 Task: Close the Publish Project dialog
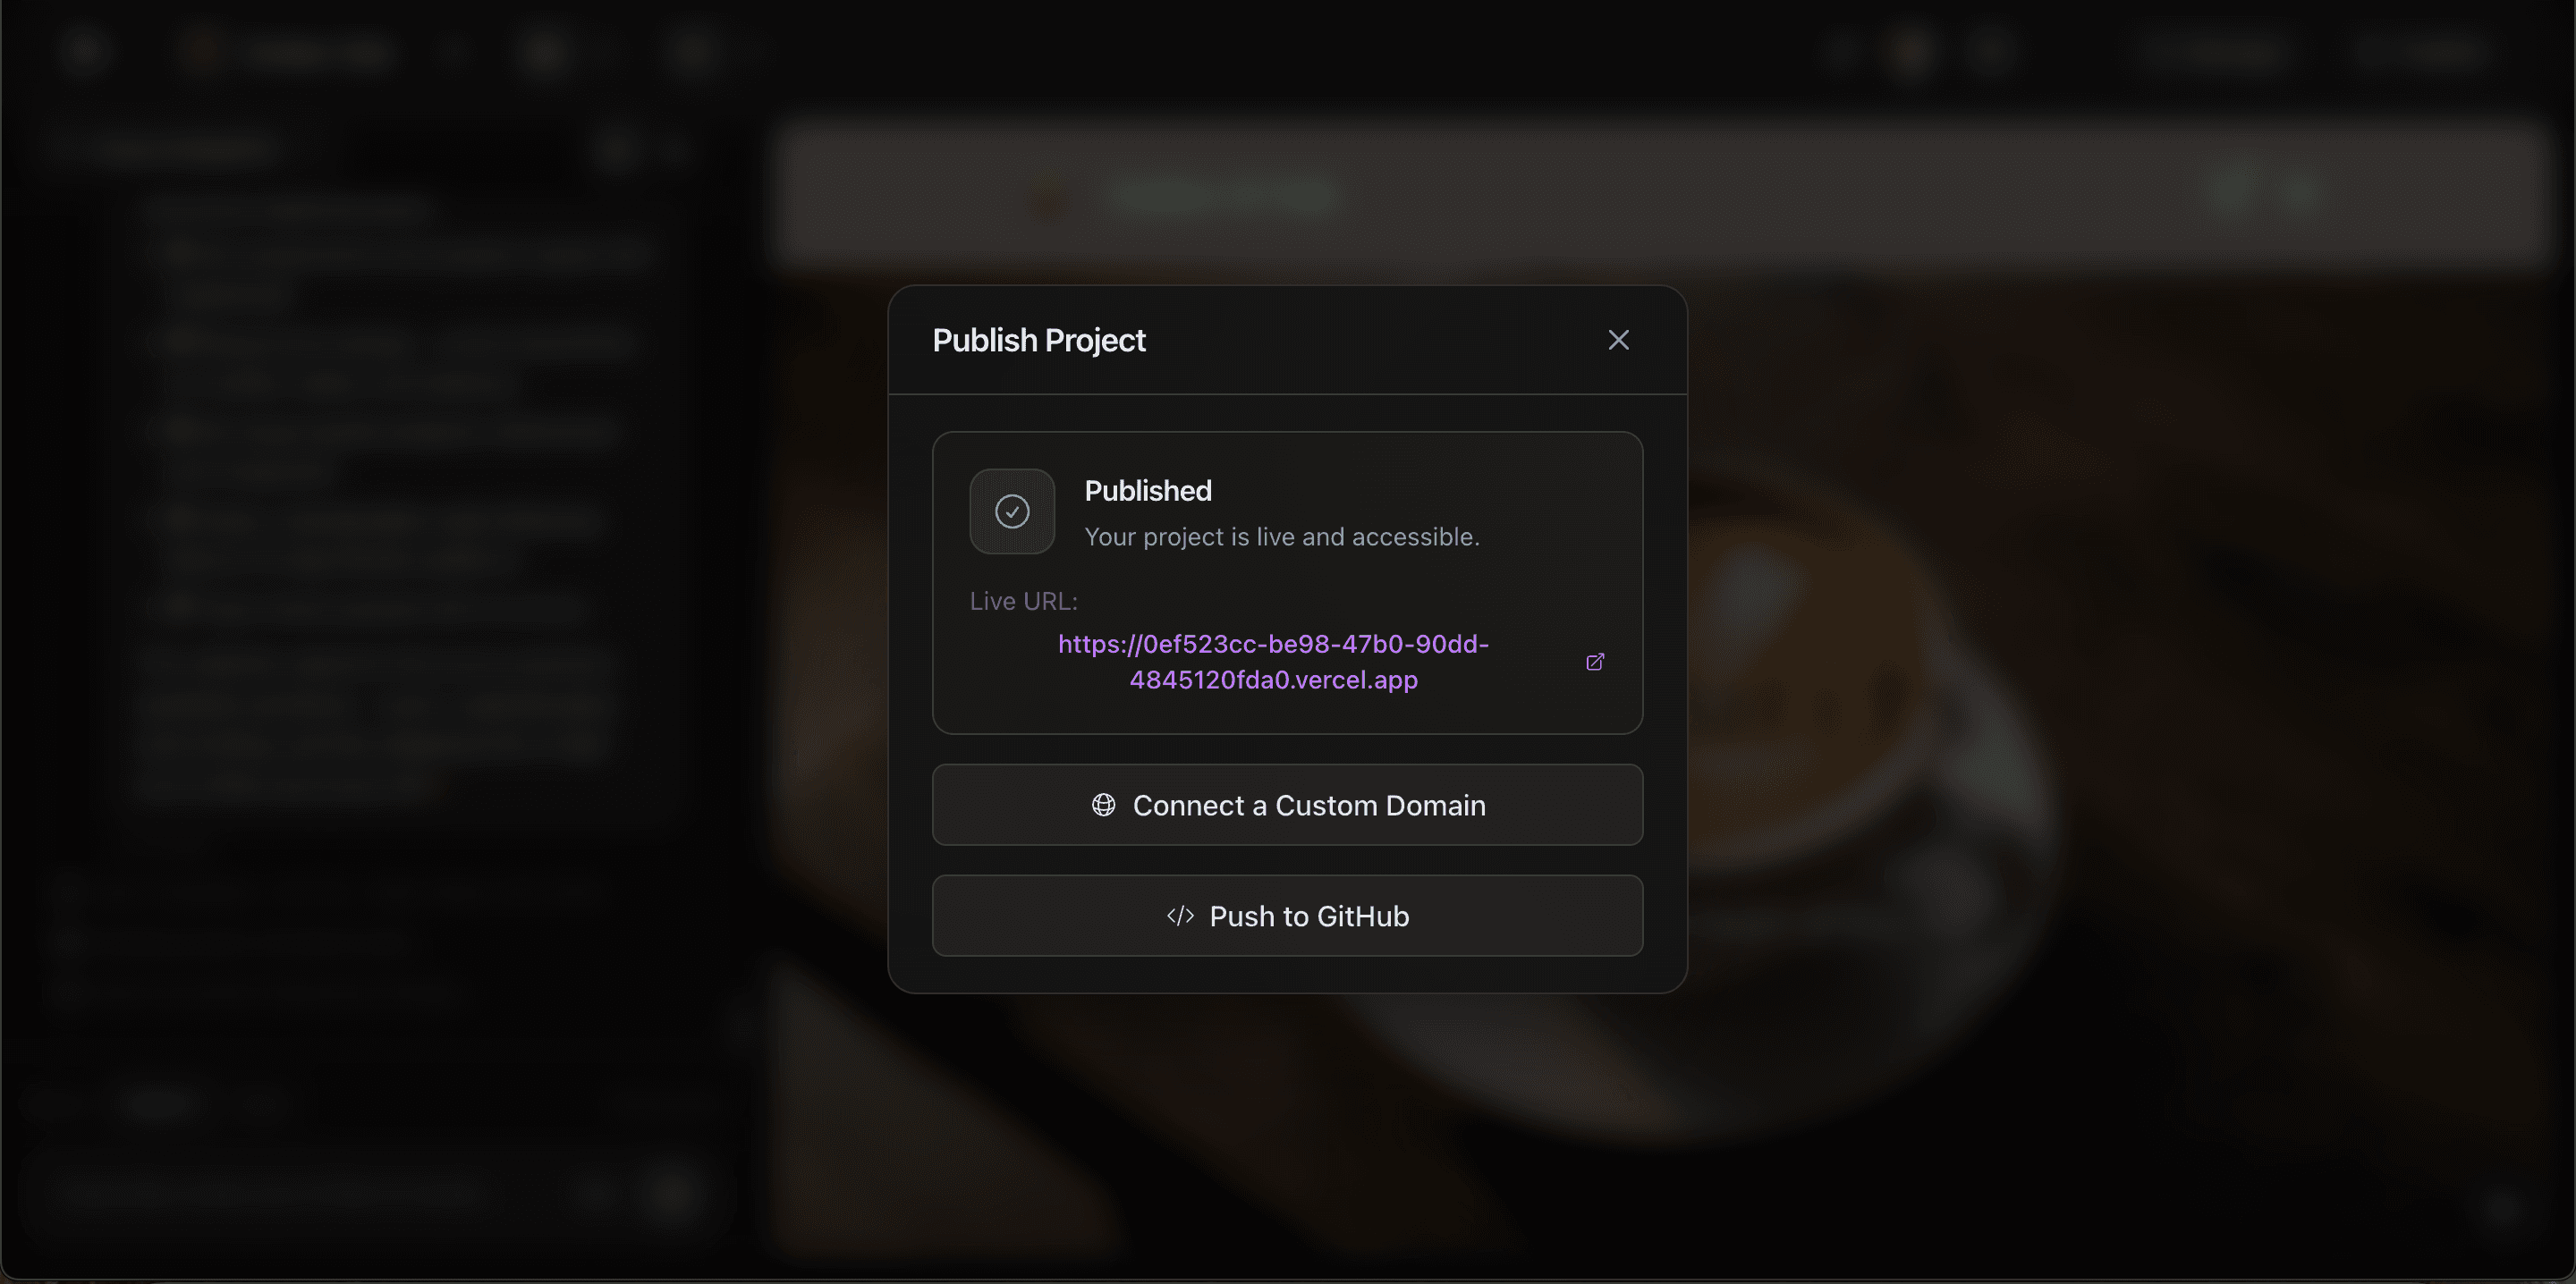tap(1619, 339)
